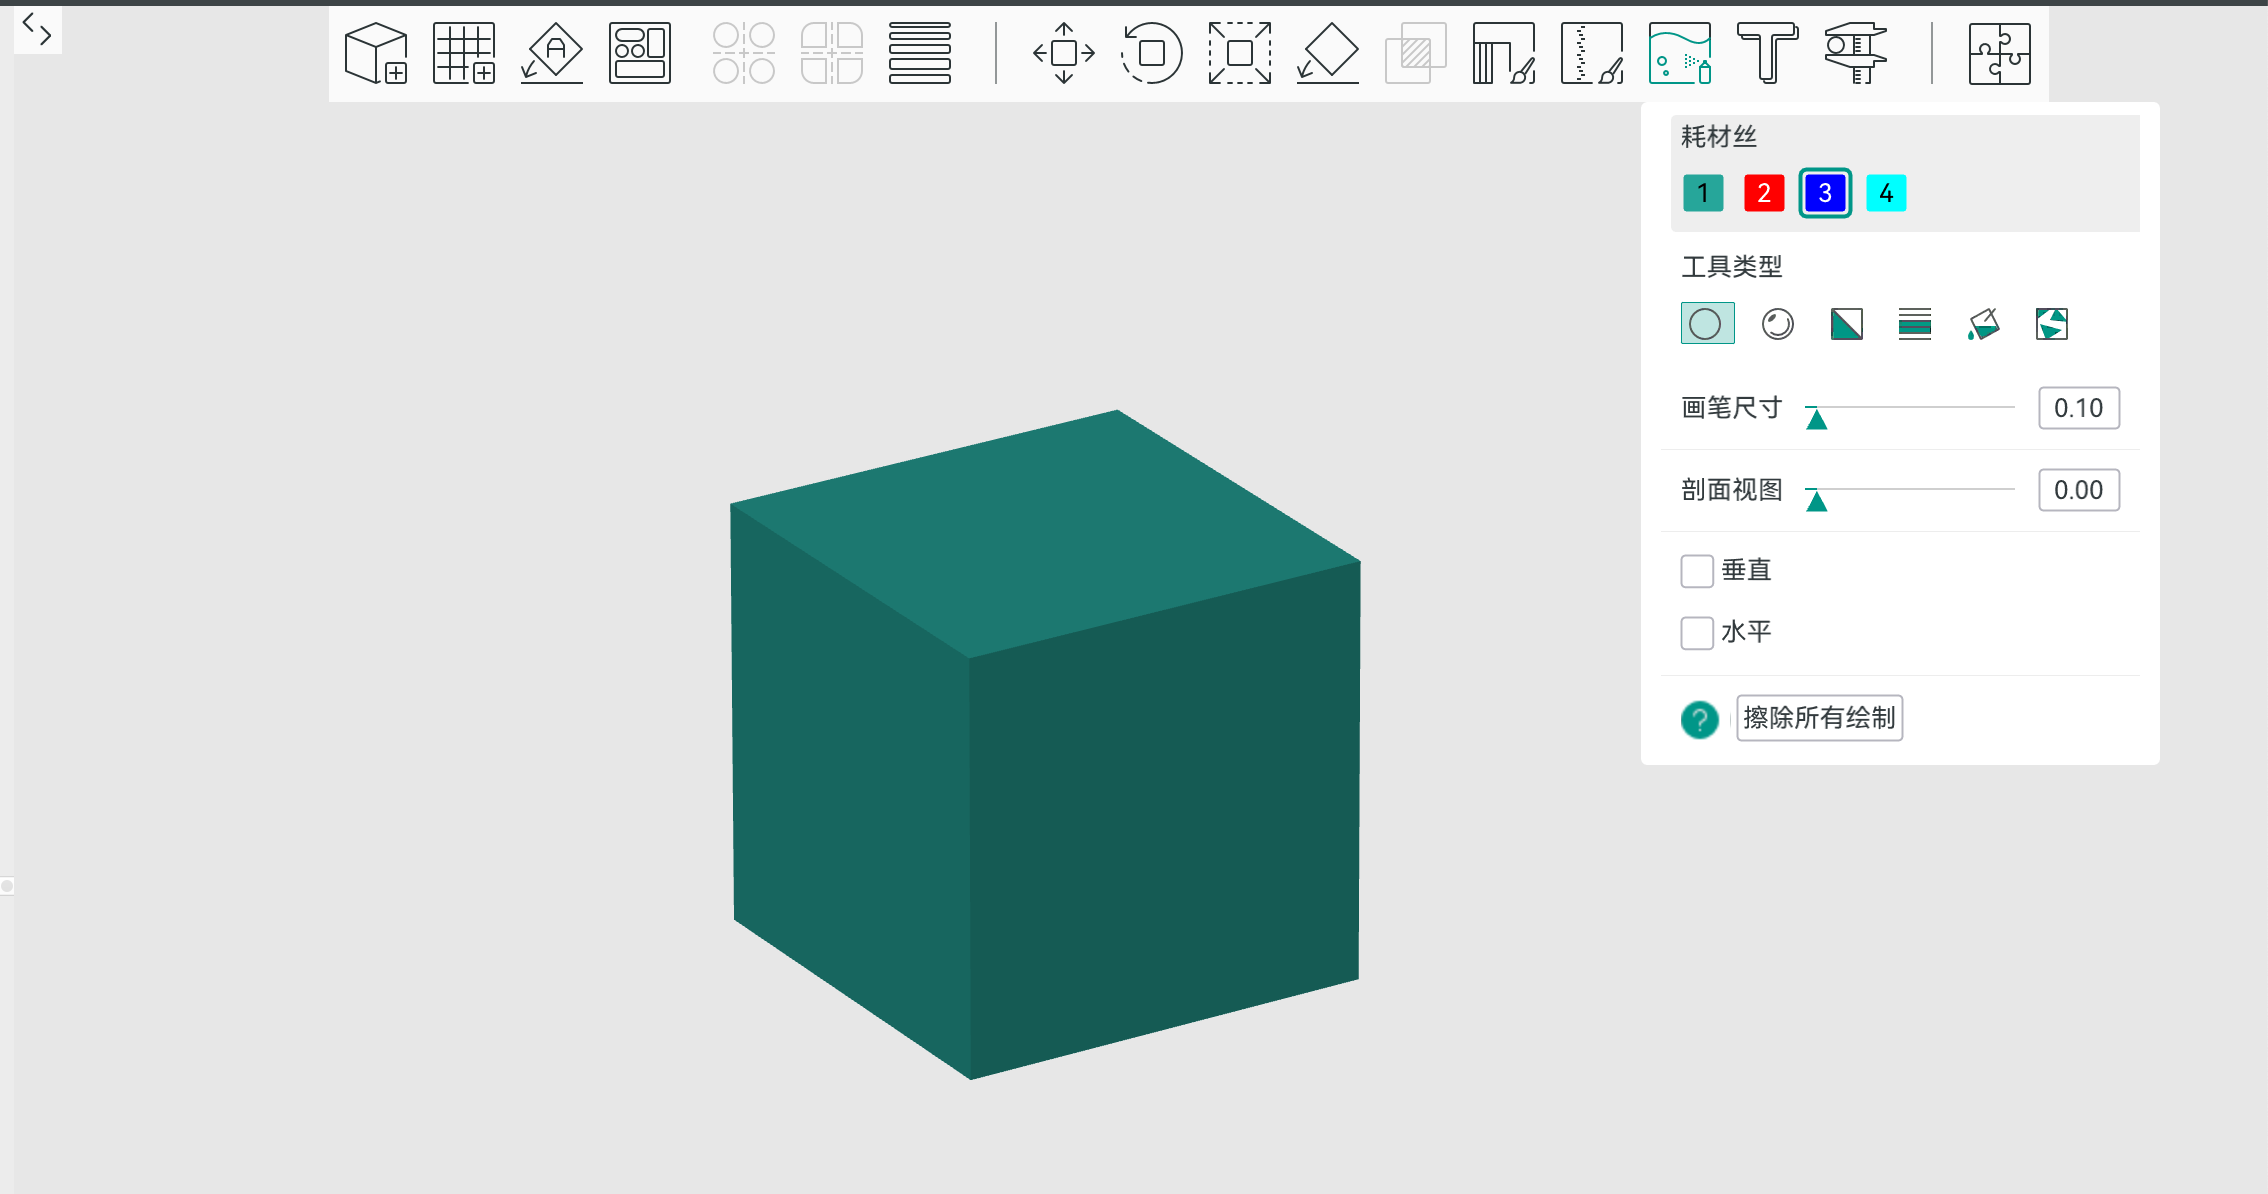Select the Lay on face tool

(1328, 53)
